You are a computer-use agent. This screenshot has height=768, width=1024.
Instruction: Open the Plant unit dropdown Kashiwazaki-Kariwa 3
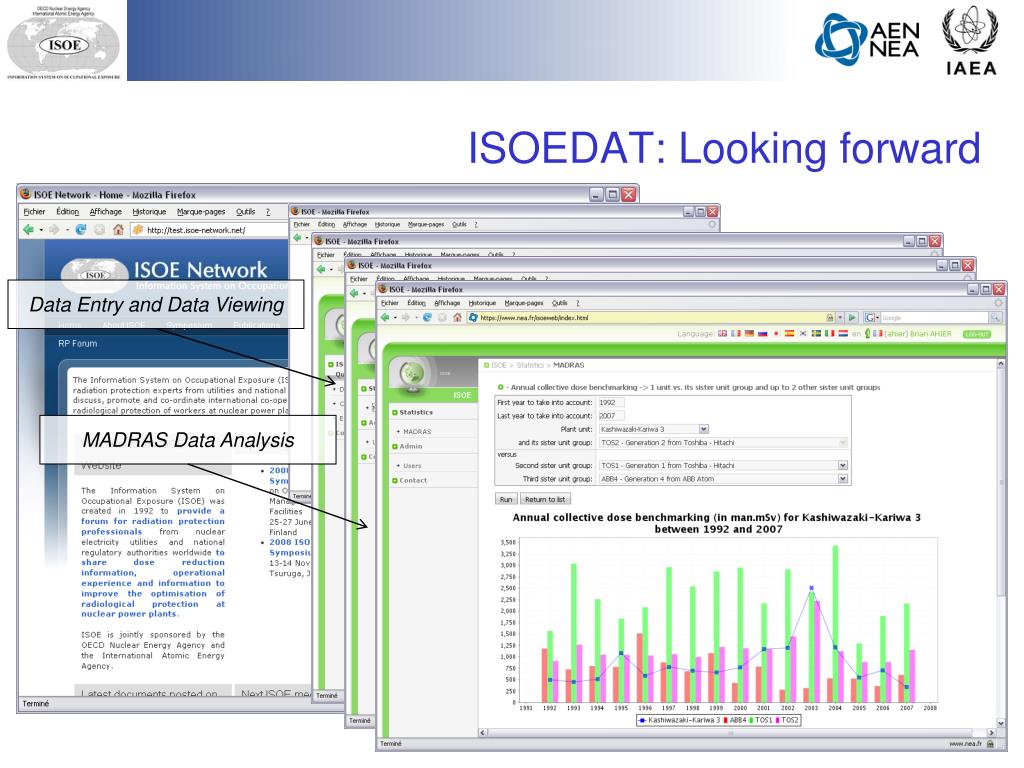pos(654,429)
